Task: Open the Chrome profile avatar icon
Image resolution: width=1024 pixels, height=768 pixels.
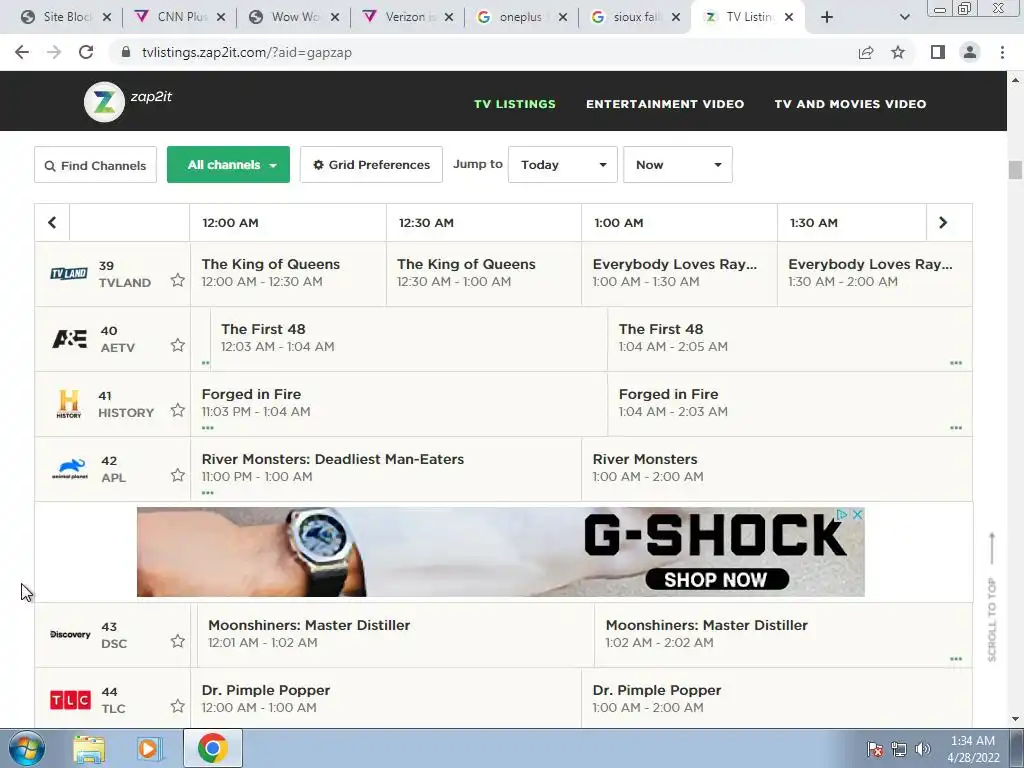Action: point(970,52)
